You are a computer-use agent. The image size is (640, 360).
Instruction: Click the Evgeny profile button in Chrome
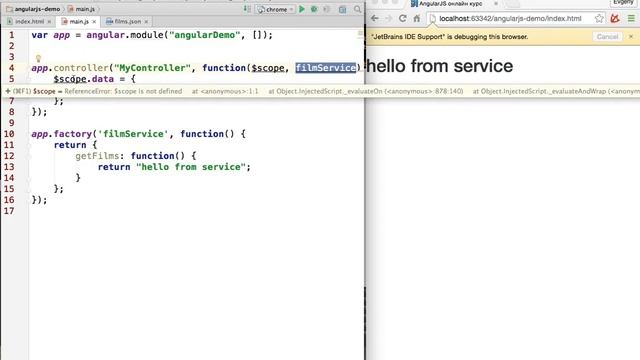click(623, 3)
